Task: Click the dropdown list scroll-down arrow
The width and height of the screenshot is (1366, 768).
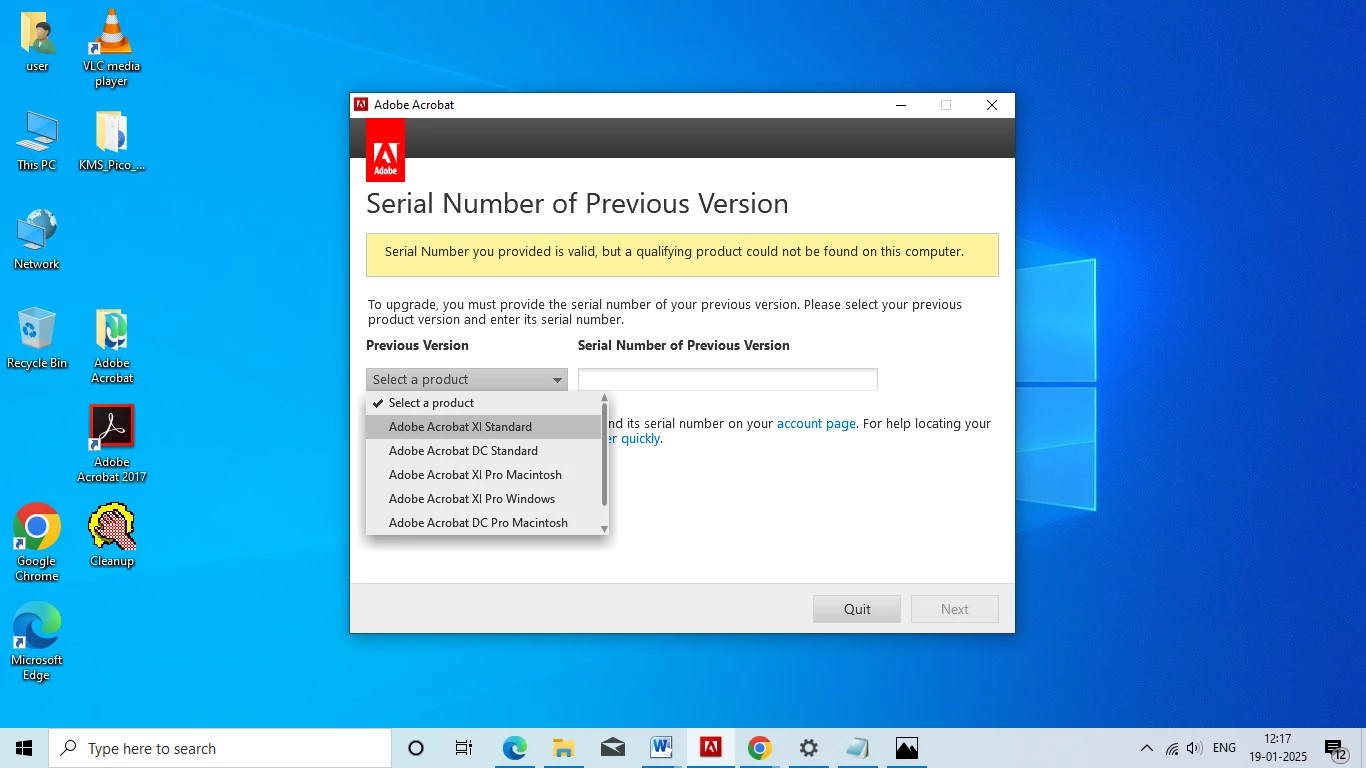Action: coord(604,528)
